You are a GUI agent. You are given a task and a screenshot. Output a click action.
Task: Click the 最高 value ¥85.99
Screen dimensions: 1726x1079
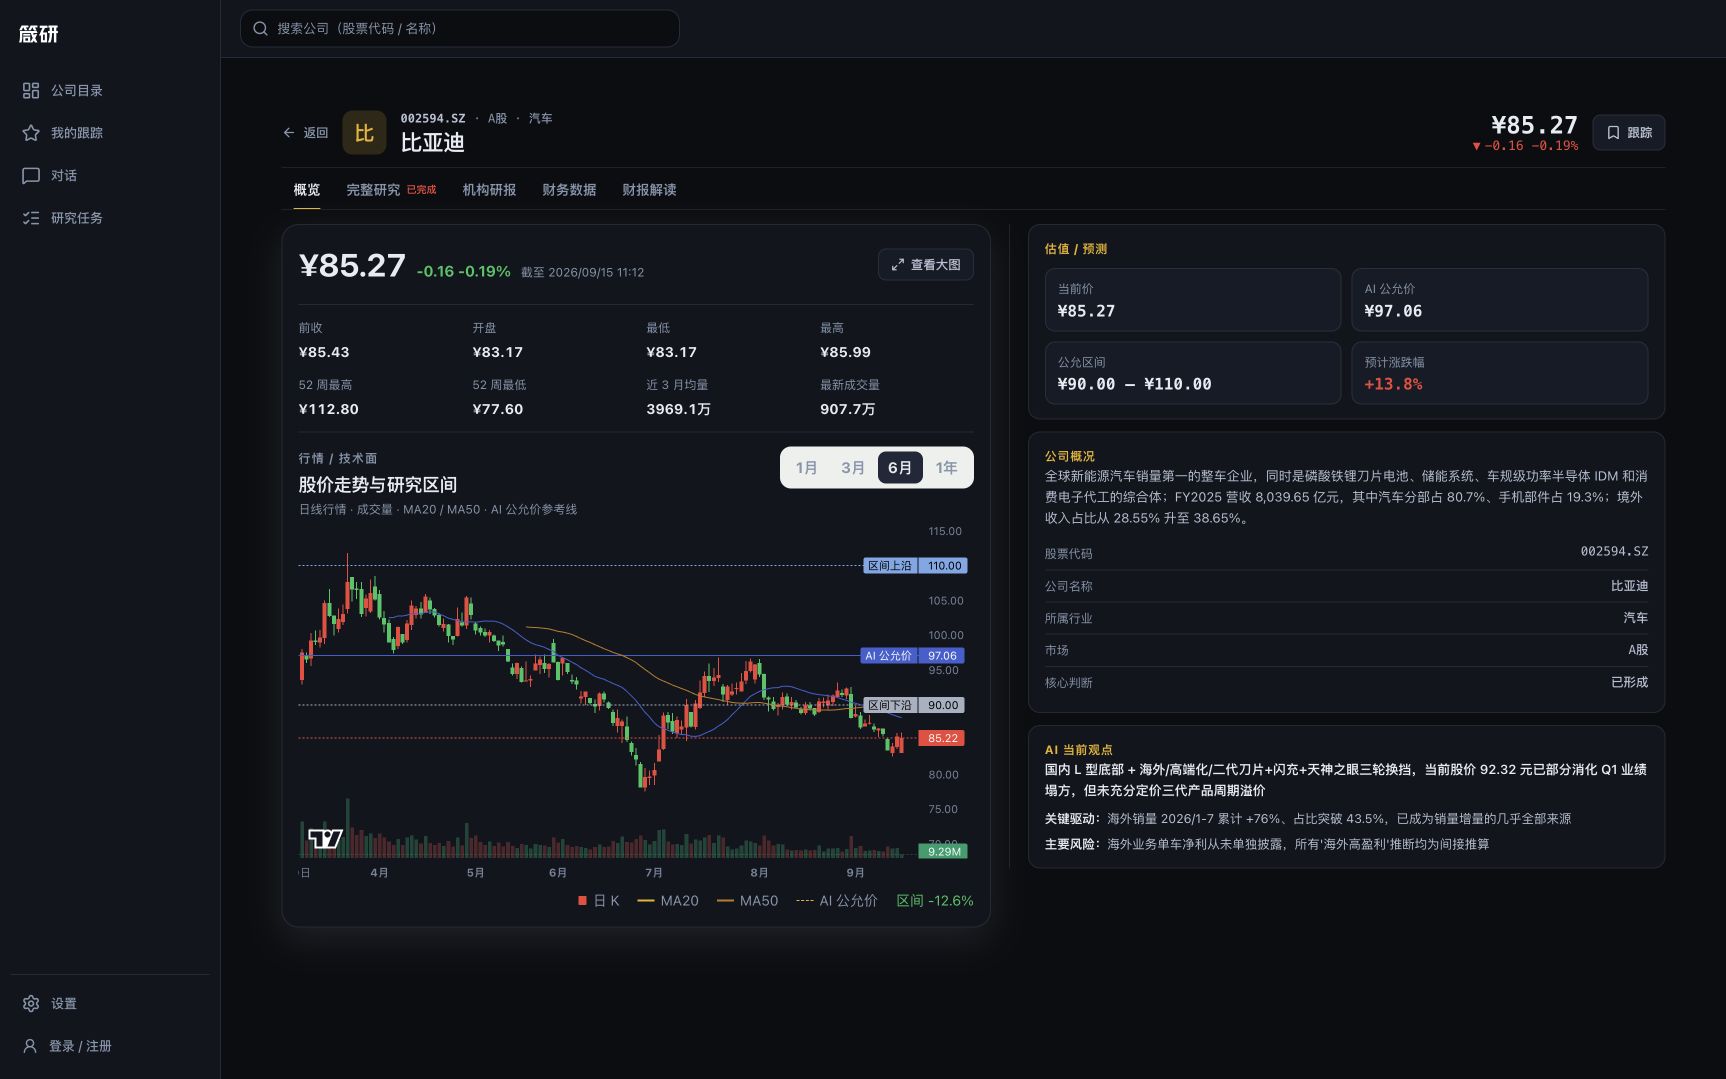click(x=845, y=352)
